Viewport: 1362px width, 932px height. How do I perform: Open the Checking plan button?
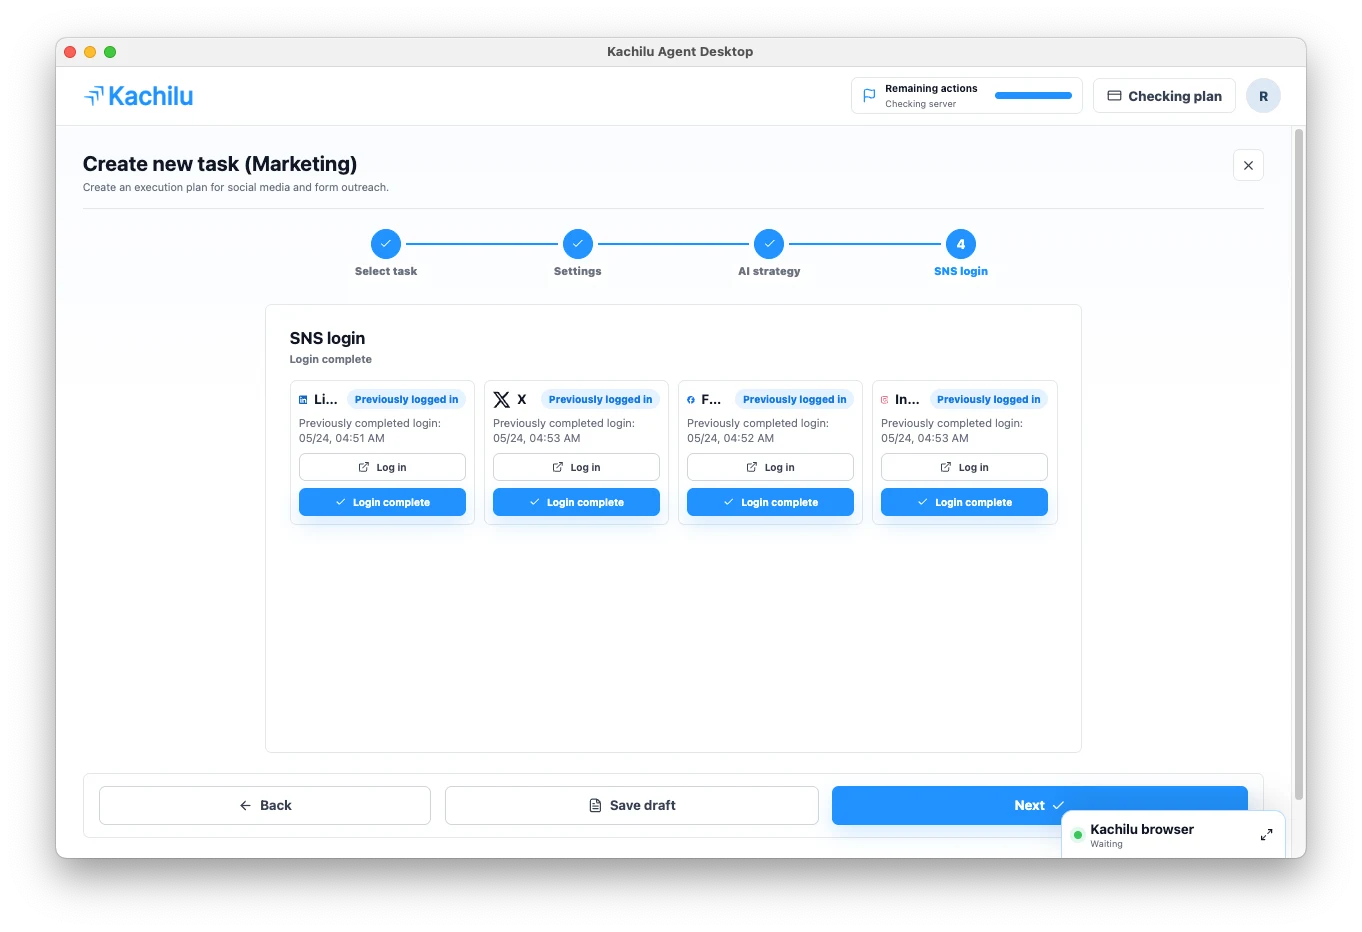1164,96
